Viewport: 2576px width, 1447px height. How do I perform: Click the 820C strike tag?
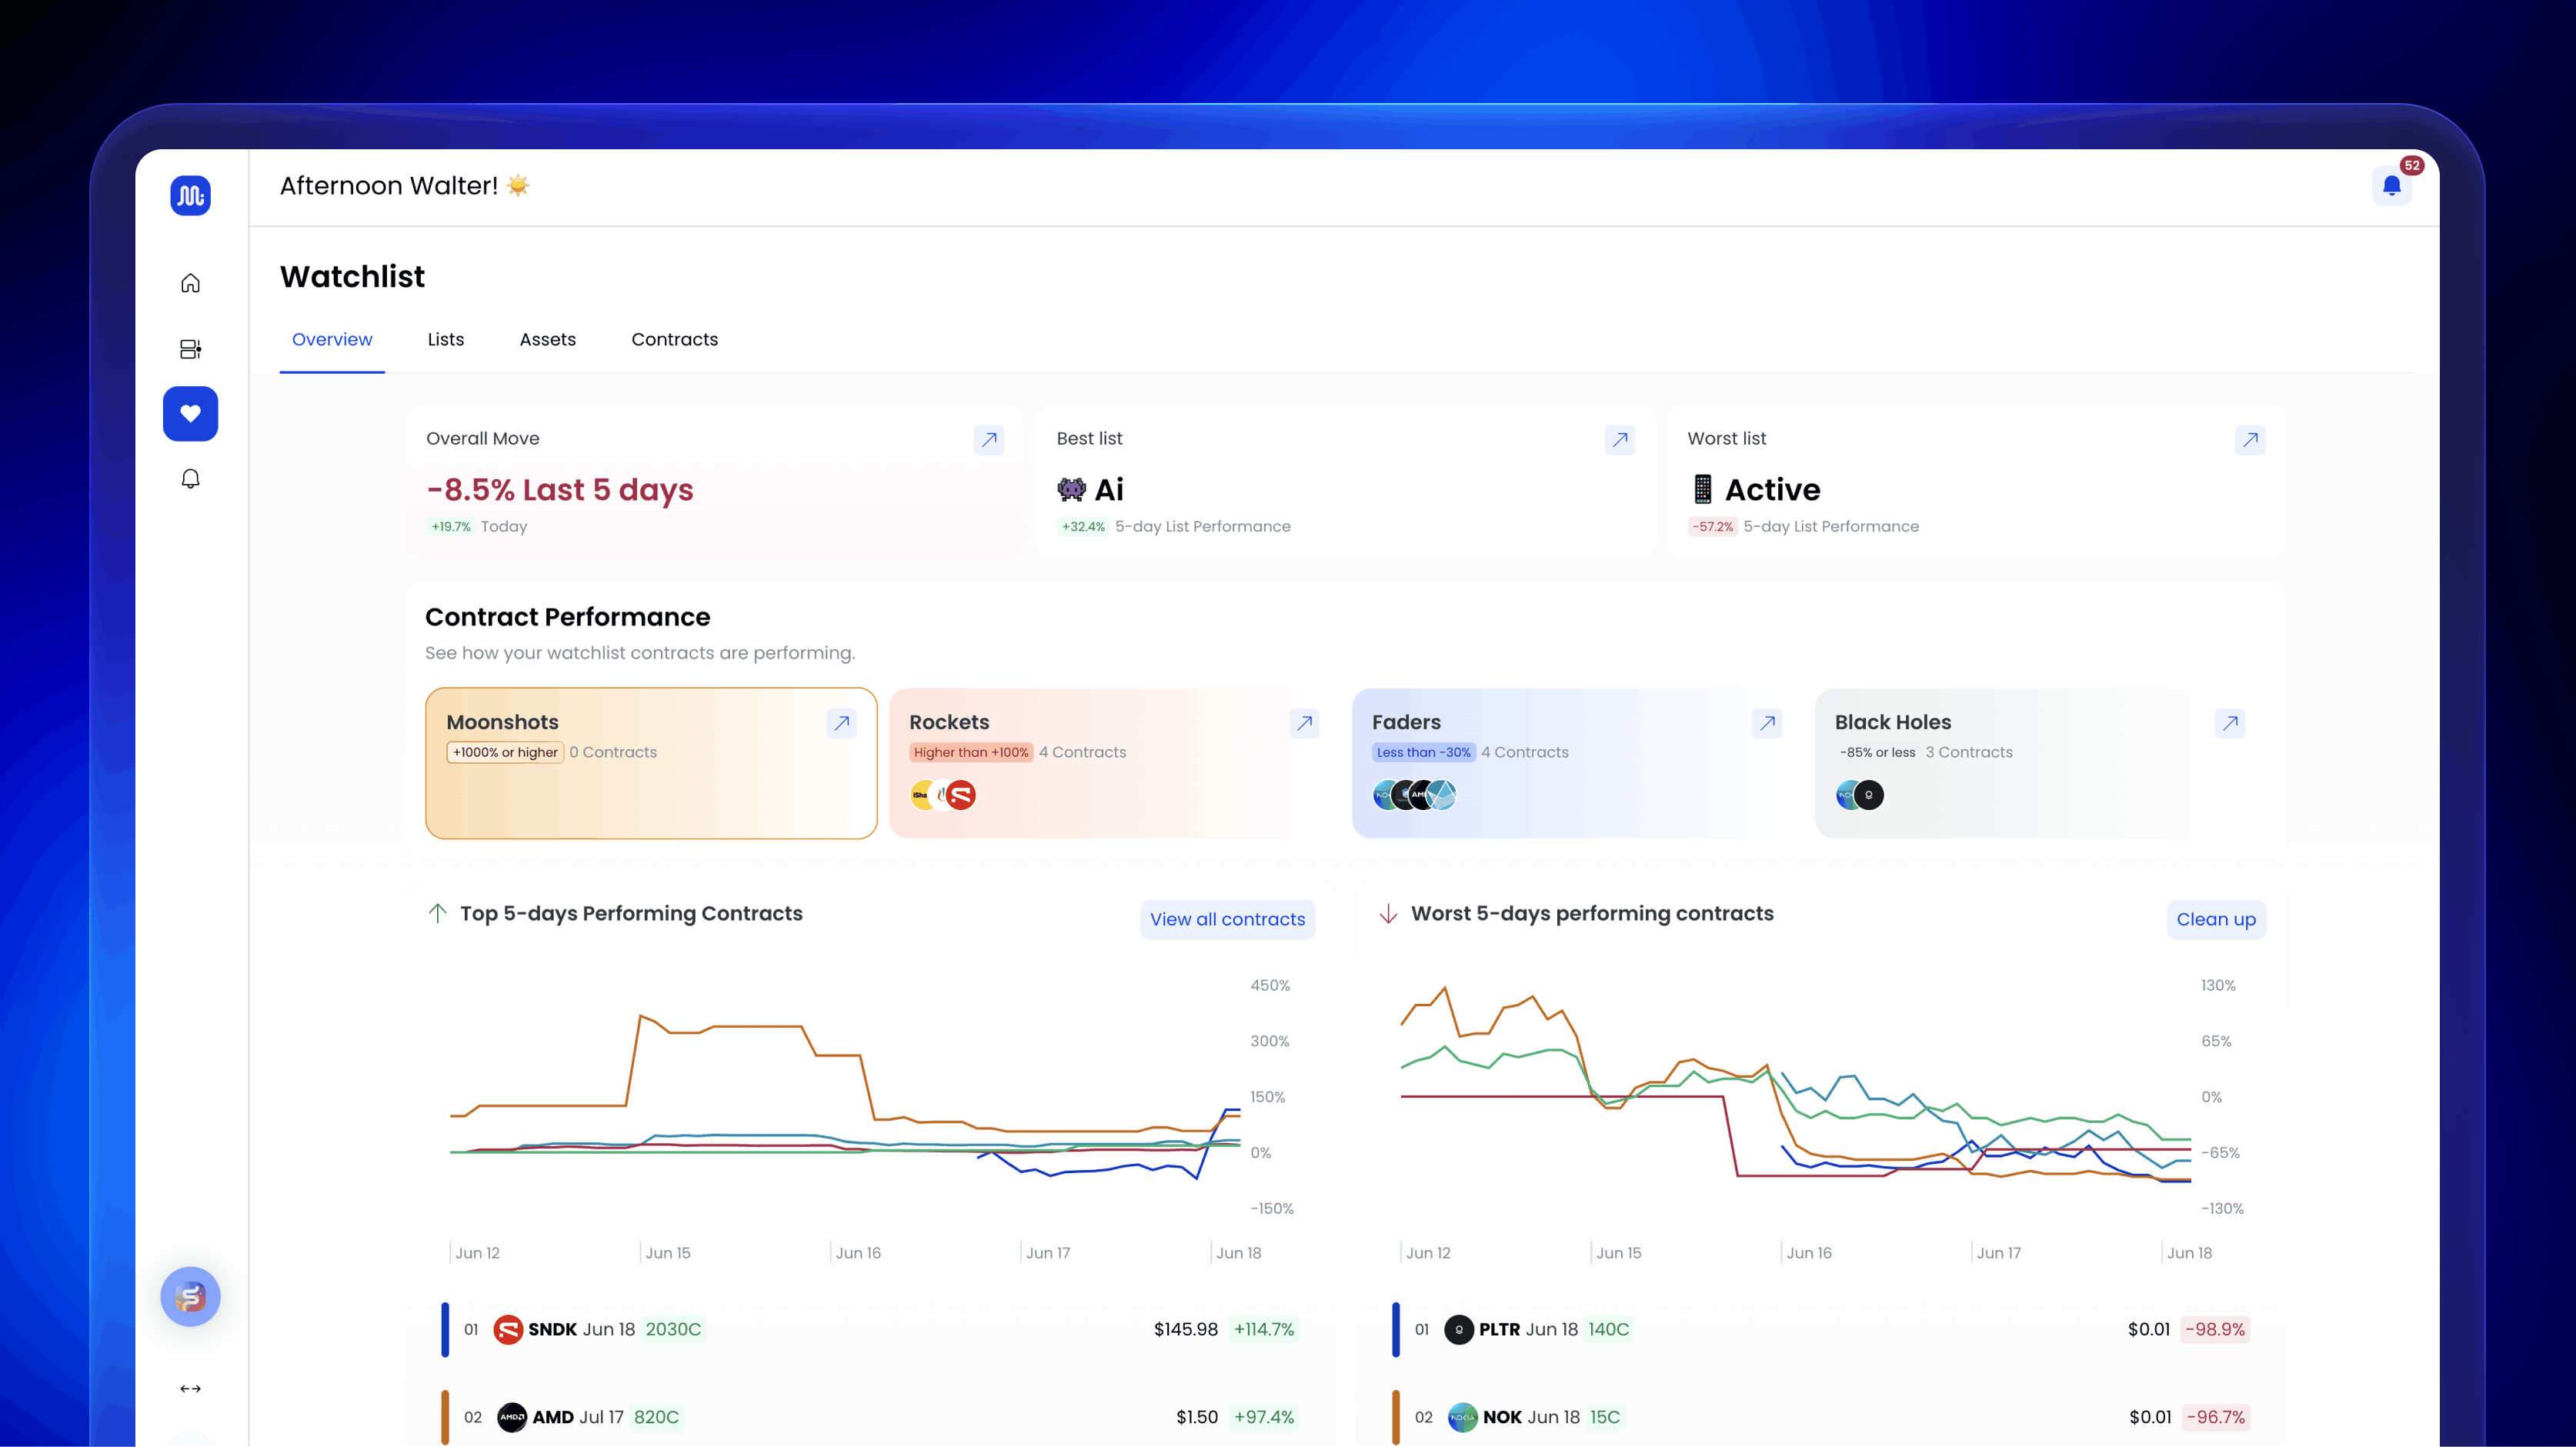click(656, 1417)
